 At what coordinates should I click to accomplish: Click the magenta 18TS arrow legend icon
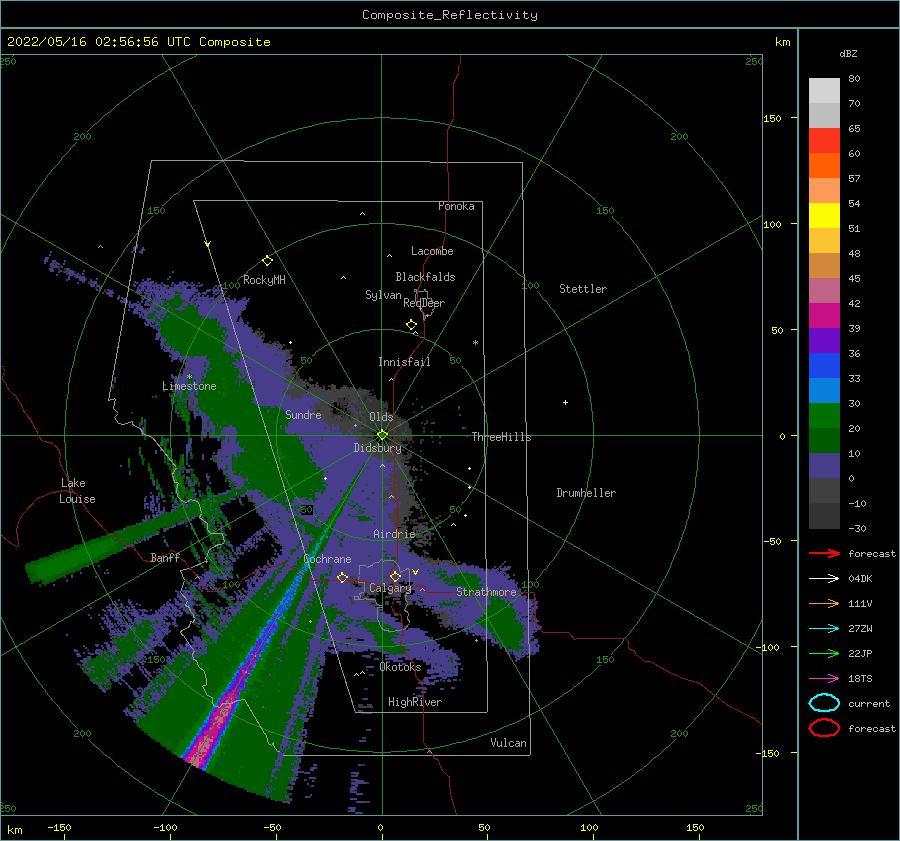(x=824, y=679)
